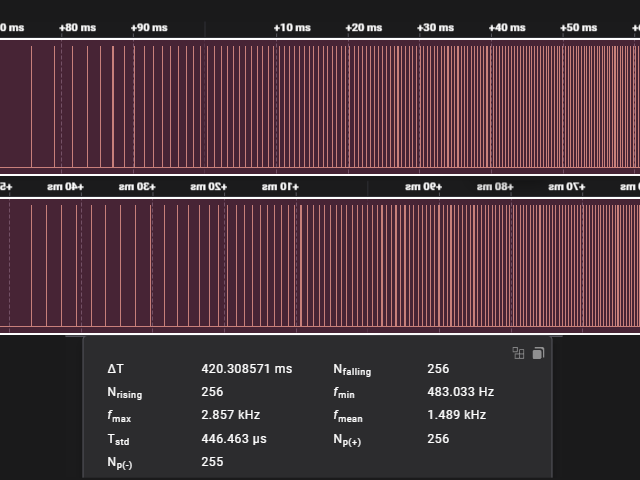Click the f min value 483.033 Hz
The height and width of the screenshot is (480, 640).
pos(461,392)
